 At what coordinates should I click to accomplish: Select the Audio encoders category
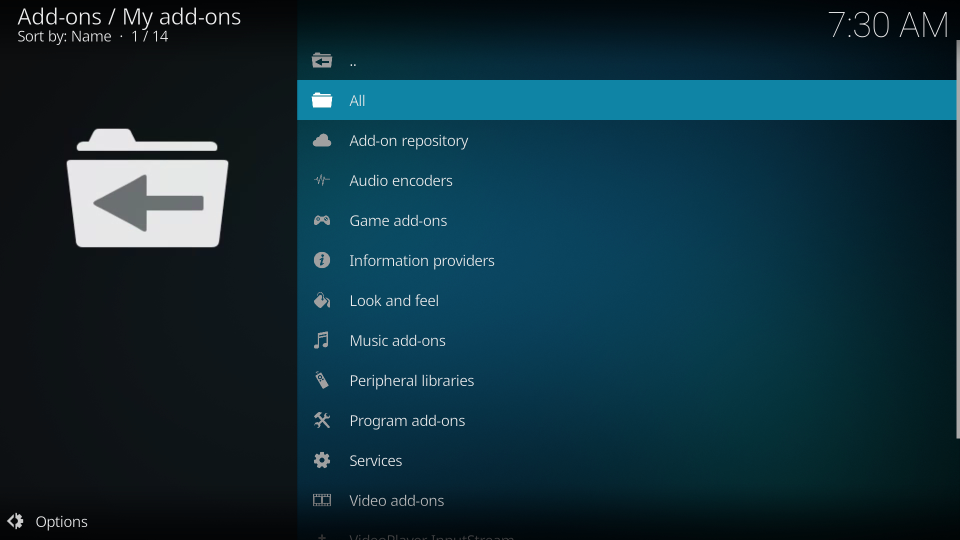click(x=400, y=181)
